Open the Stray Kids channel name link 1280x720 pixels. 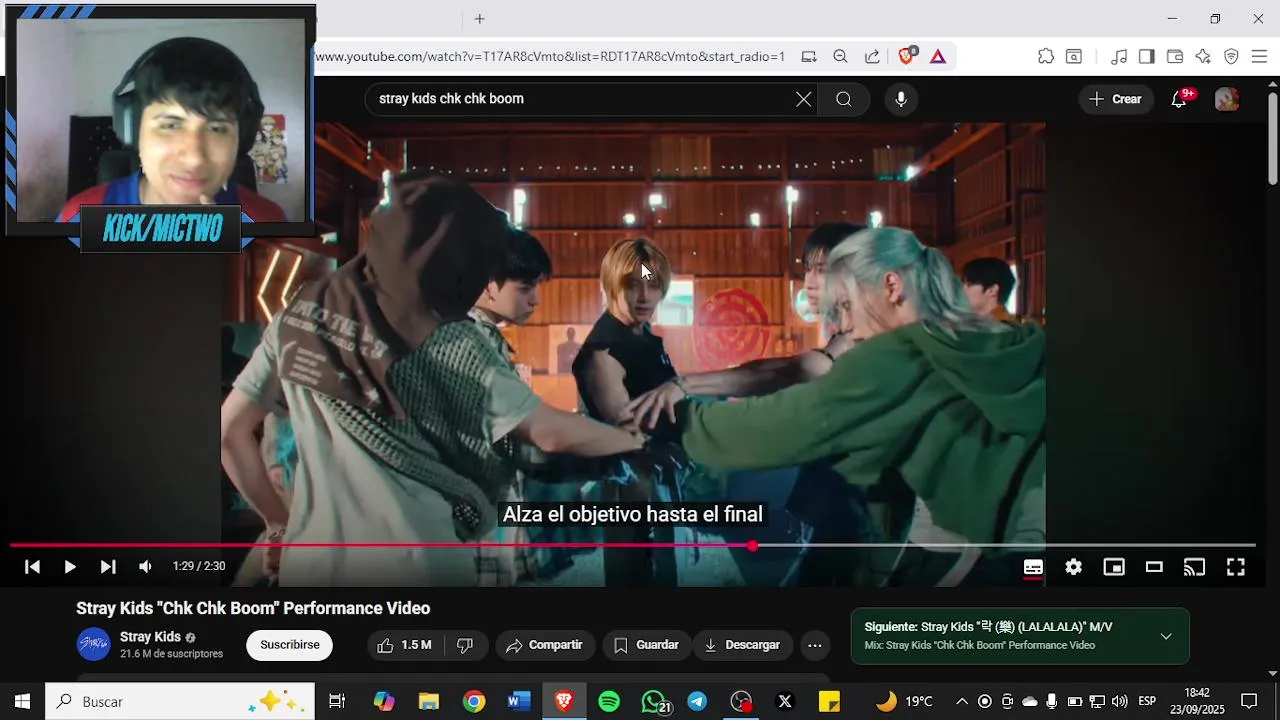pos(150,637)
